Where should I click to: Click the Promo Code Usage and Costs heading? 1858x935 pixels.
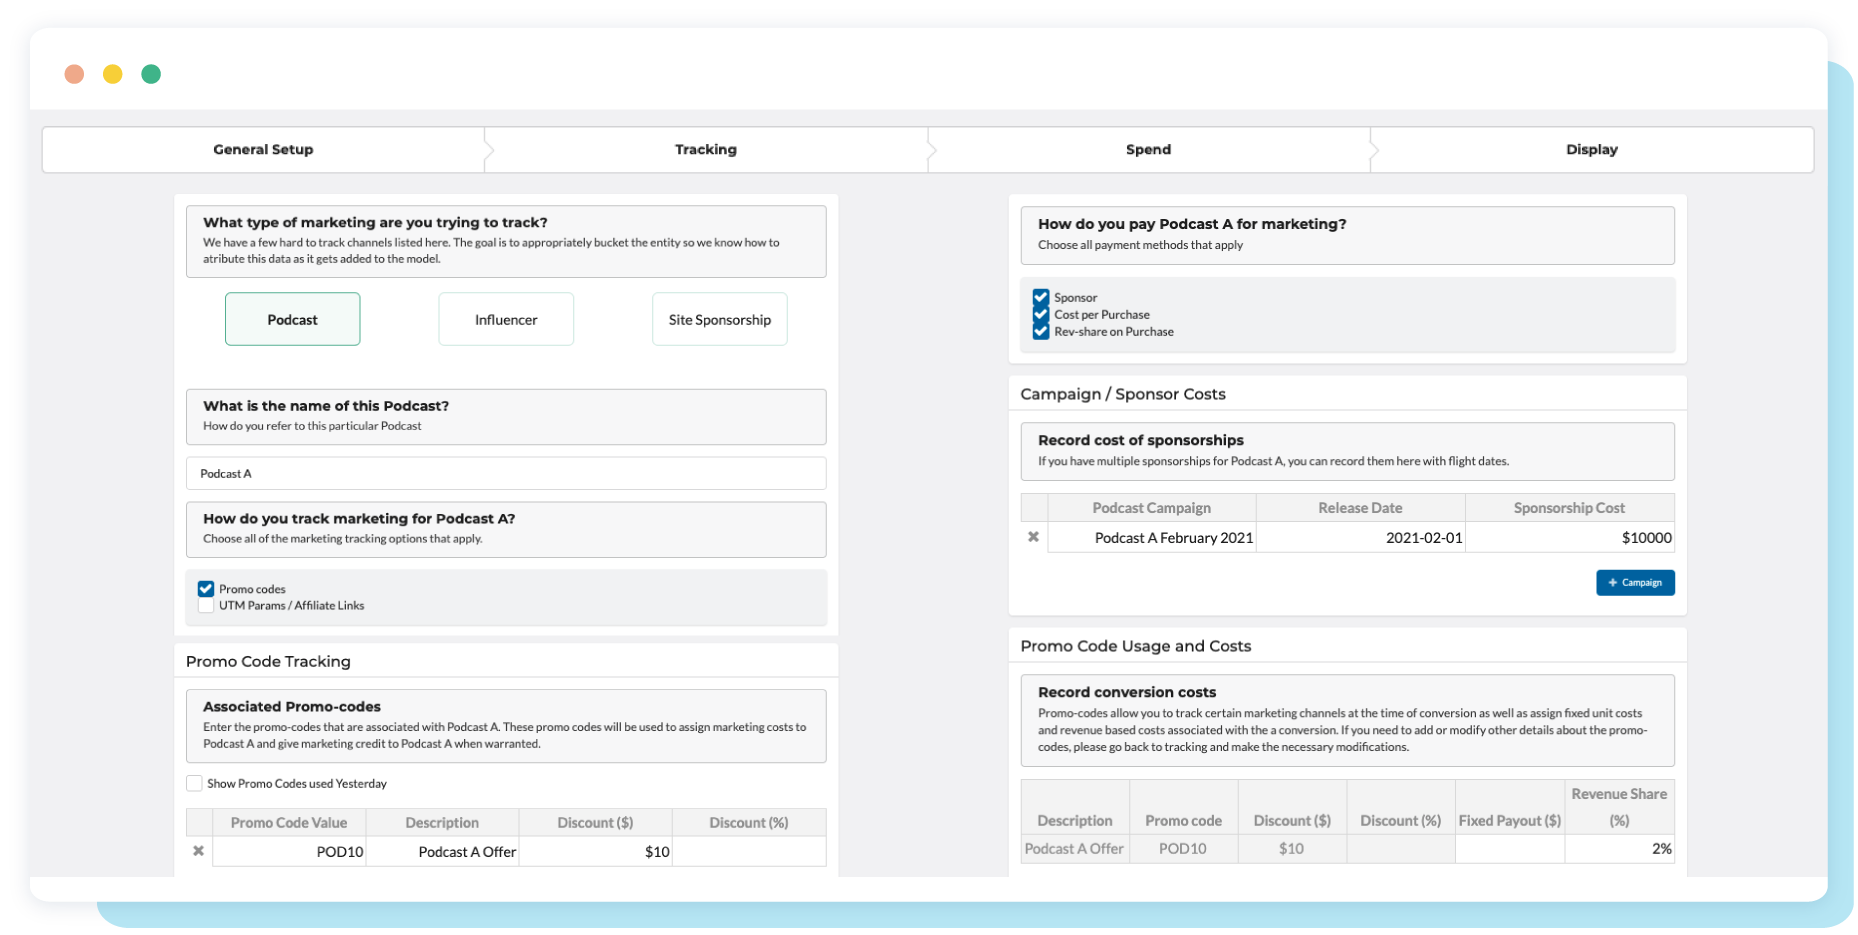click(1136, 646)
